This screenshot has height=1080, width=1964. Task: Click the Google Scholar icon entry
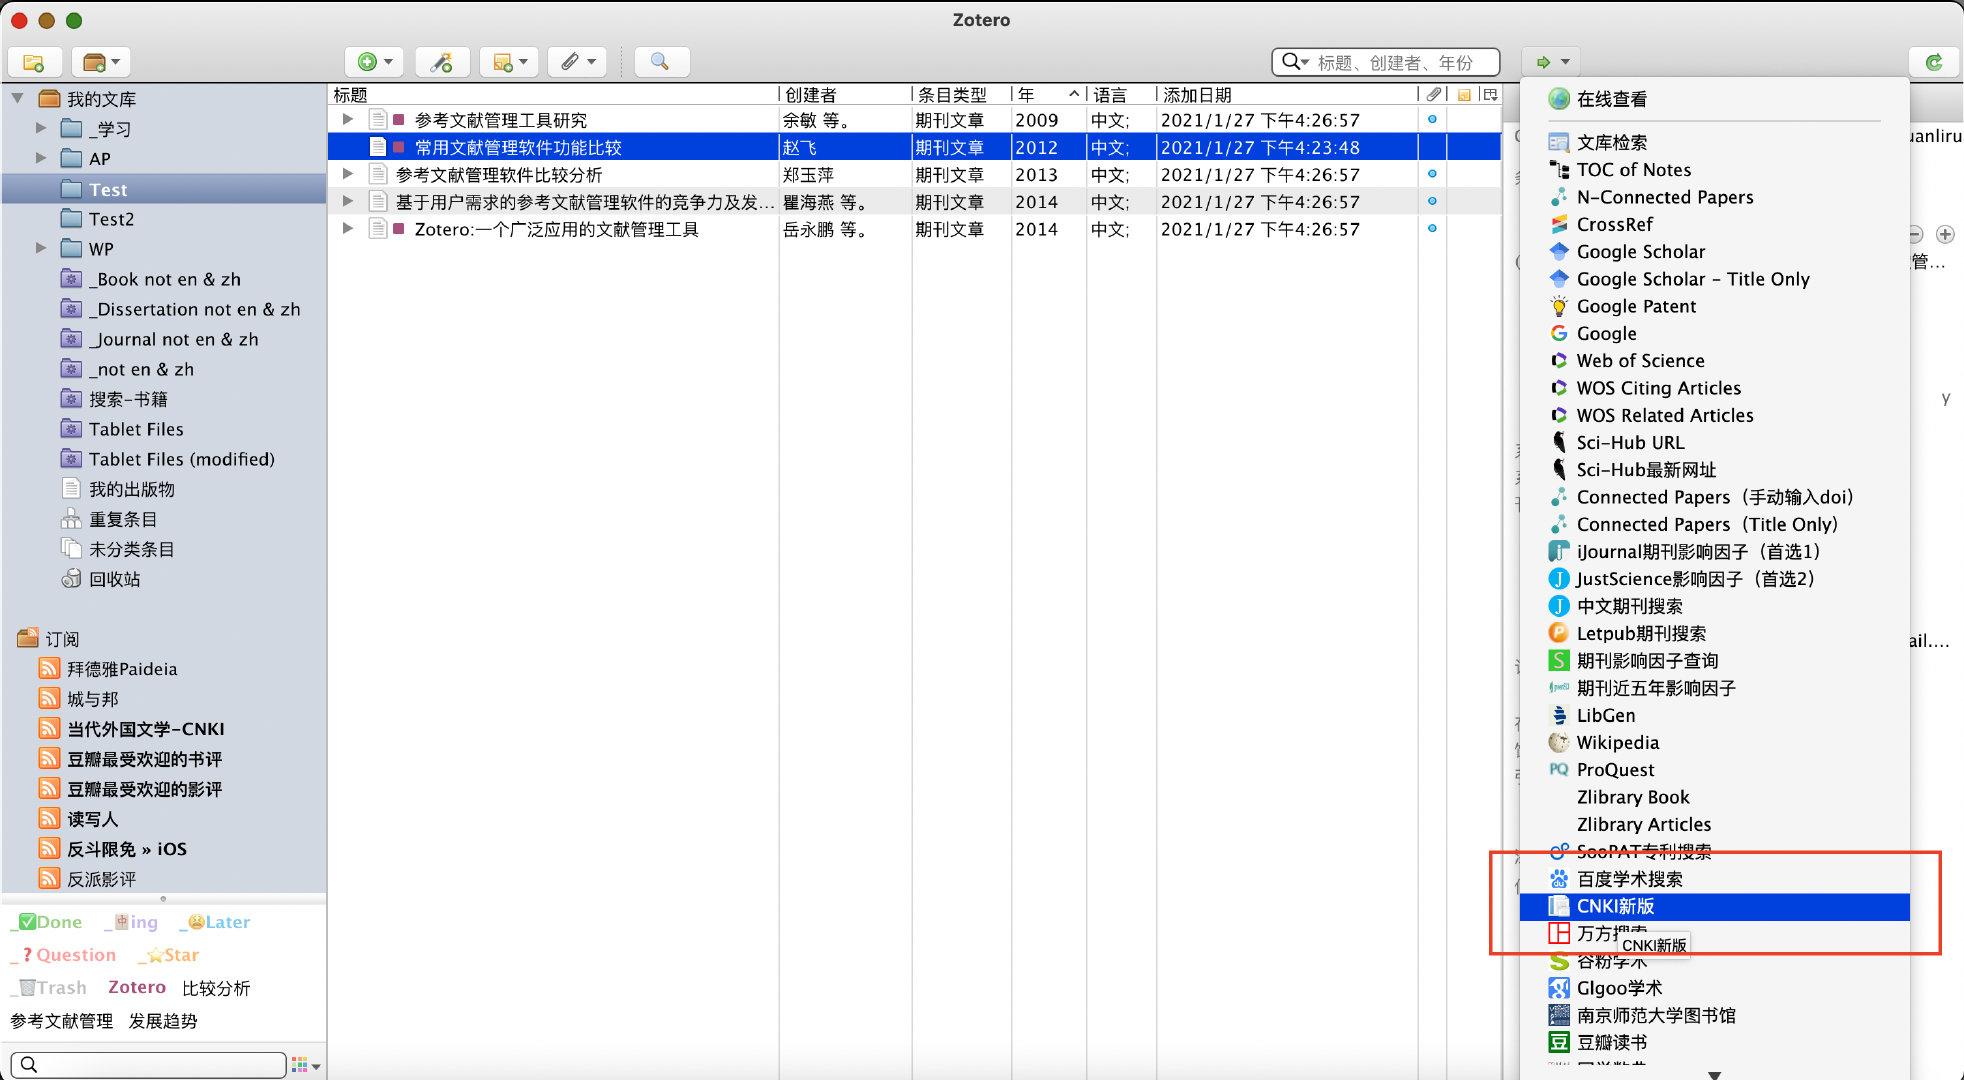coord(1558,251)
